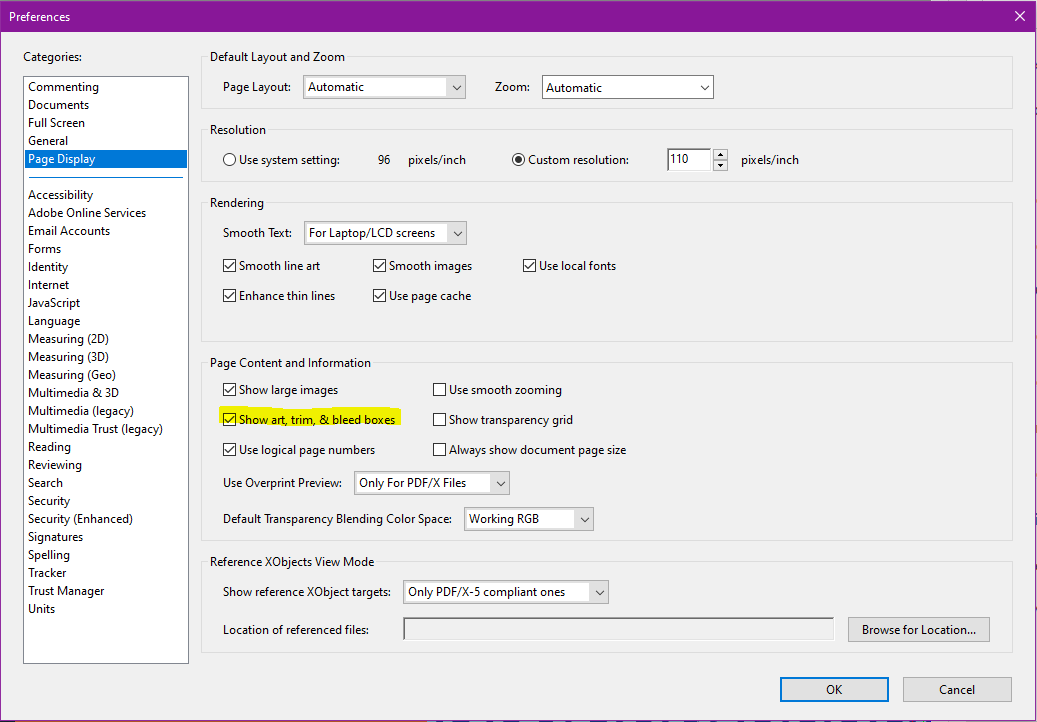Viewport: 1037px width, 722px height.
Task: Open the Search category
Action: click(45, 483)
